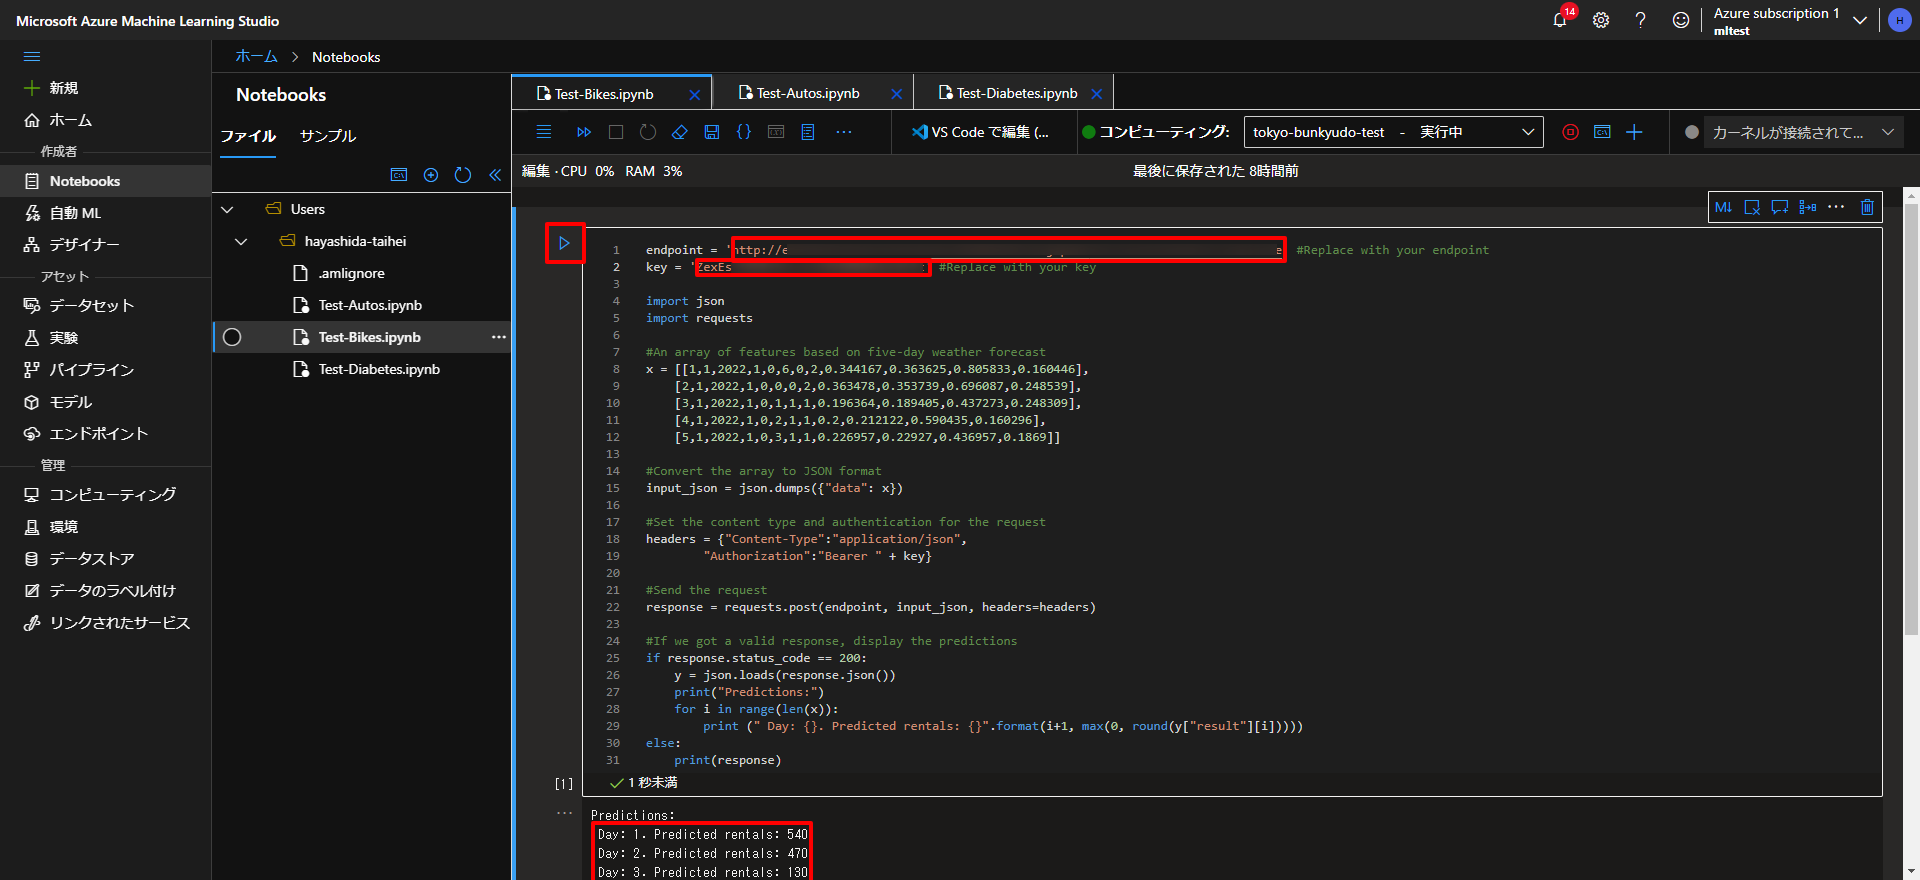Restart the kernel from the toolbar
This screenshot has width=1920, height=880.
point(648,132)
